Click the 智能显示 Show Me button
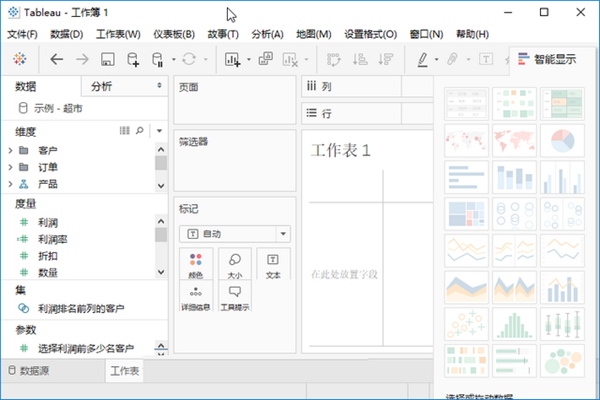This screenshot has width=600, height=400. (x=546, y=59)
